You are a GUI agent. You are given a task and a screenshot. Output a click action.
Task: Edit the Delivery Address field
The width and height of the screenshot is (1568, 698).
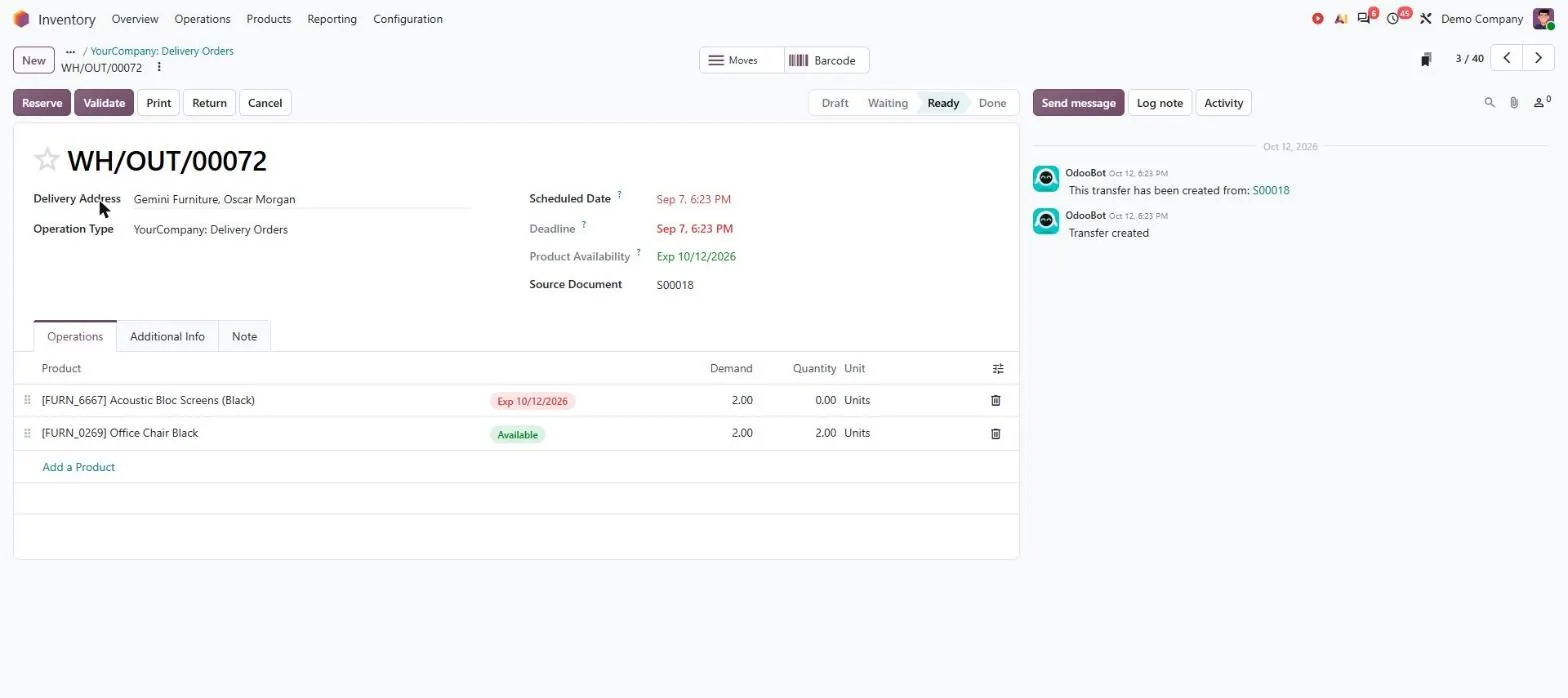click(302, 199)
